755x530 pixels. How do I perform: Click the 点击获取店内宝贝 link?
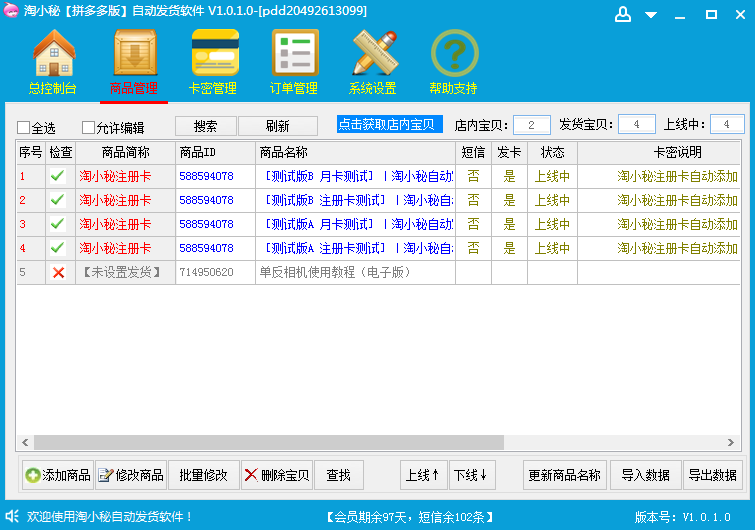point(389,124)
